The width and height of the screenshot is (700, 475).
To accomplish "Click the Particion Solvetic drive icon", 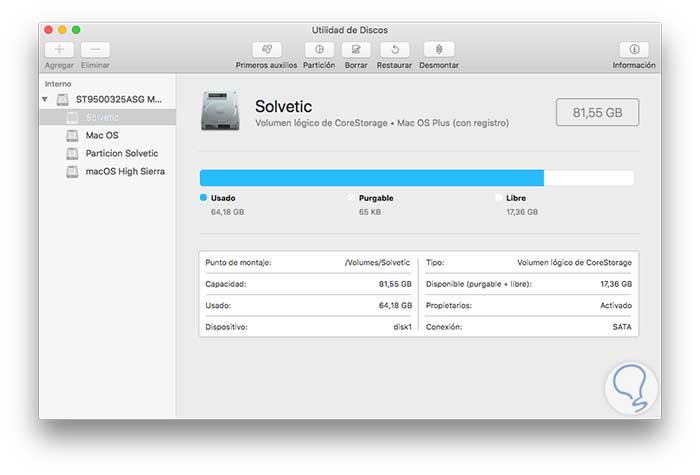I will [x=72, y=153].
